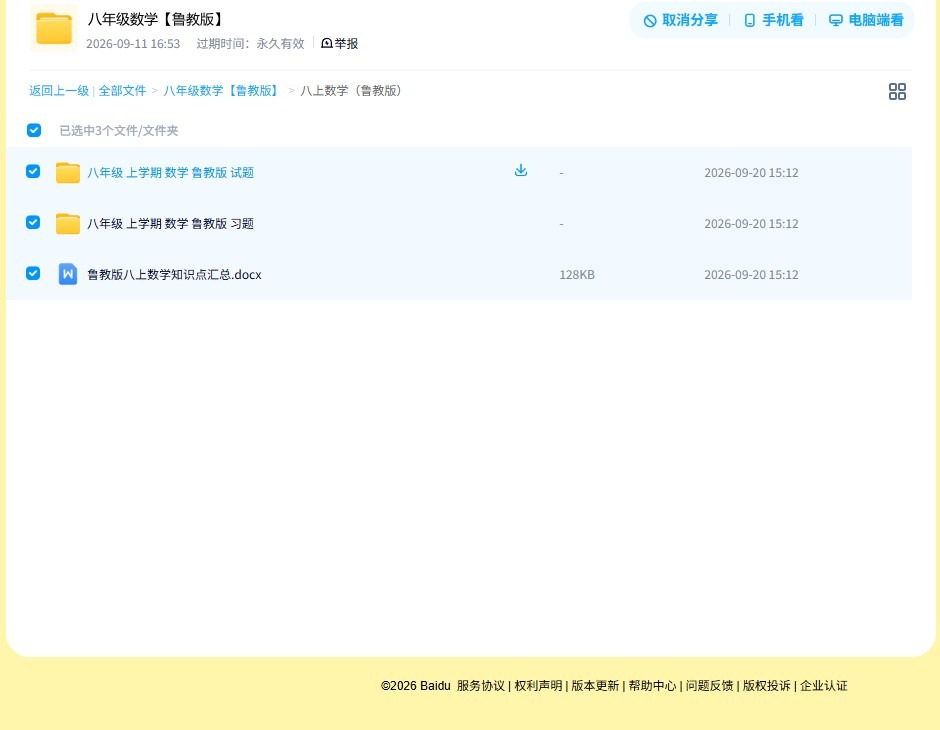Click the share title 八年级数学【鲁教版】
This screenshot has width=940, height=730.
157,19
